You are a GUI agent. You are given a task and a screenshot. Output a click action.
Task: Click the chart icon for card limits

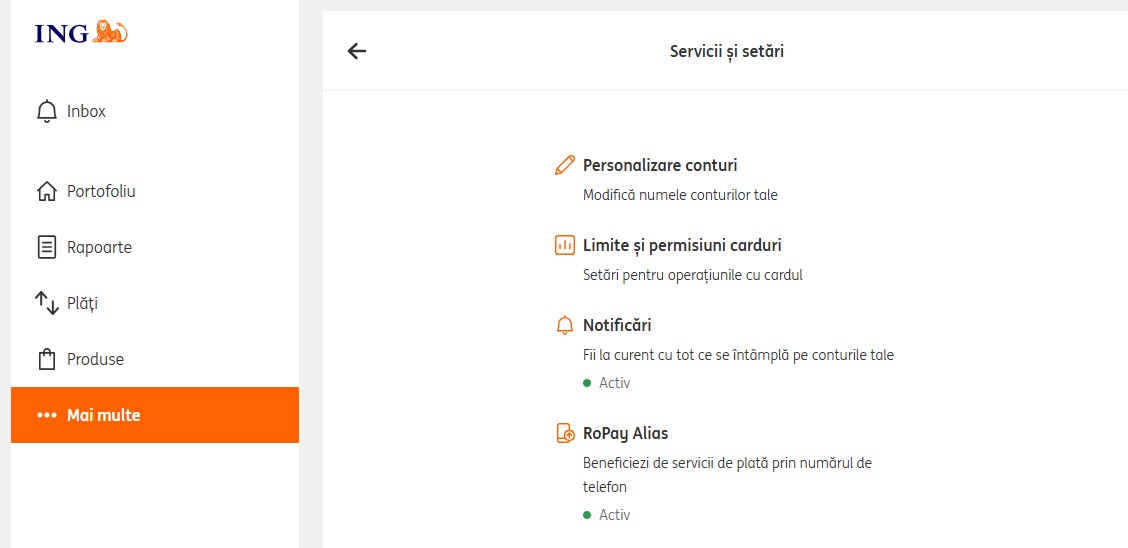[565, 245]
